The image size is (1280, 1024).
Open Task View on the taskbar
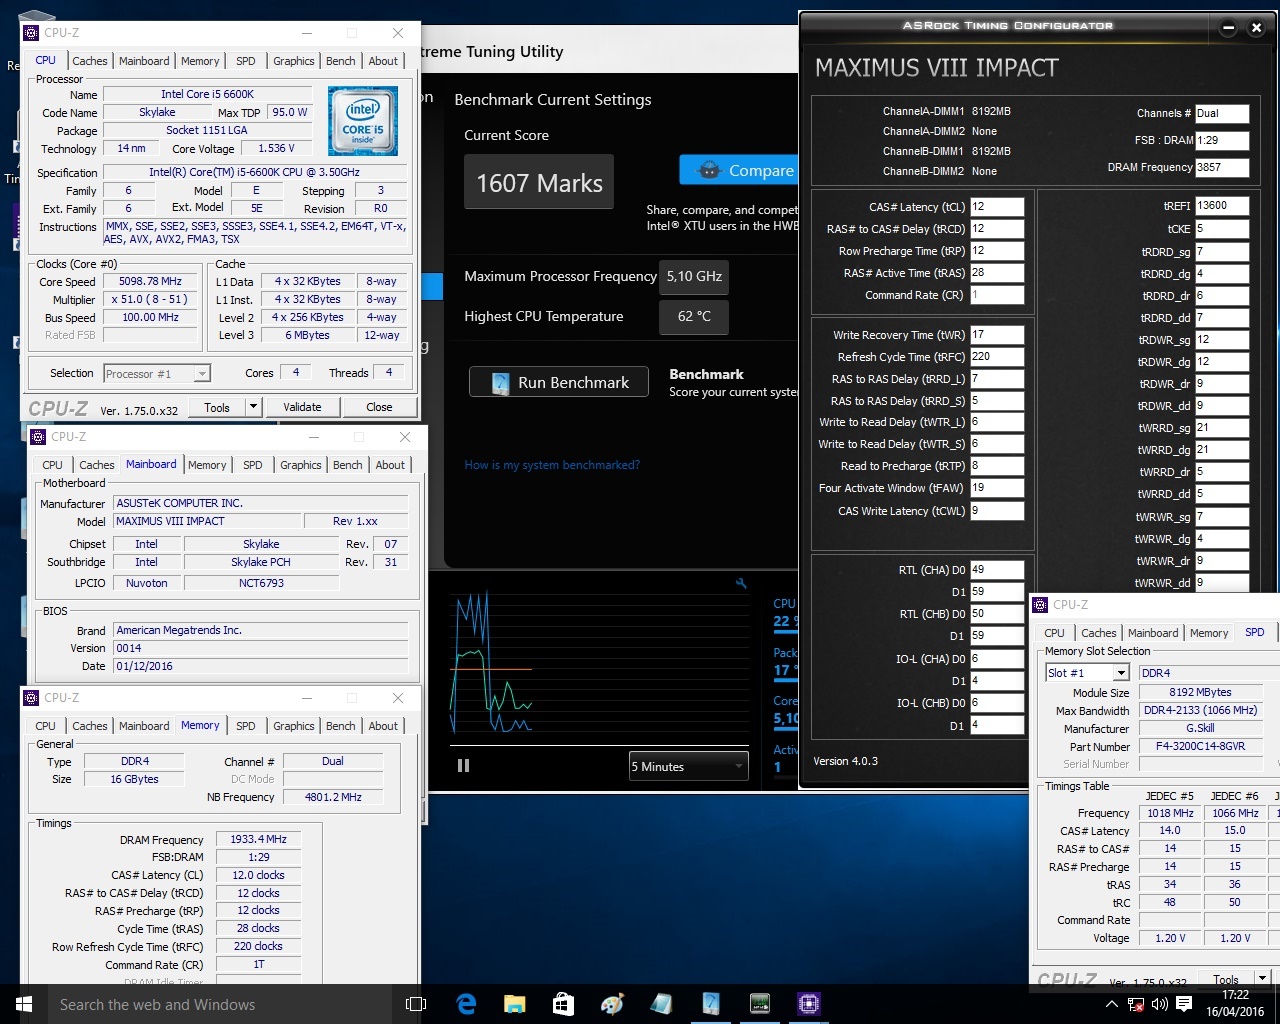click(416, 1004)
